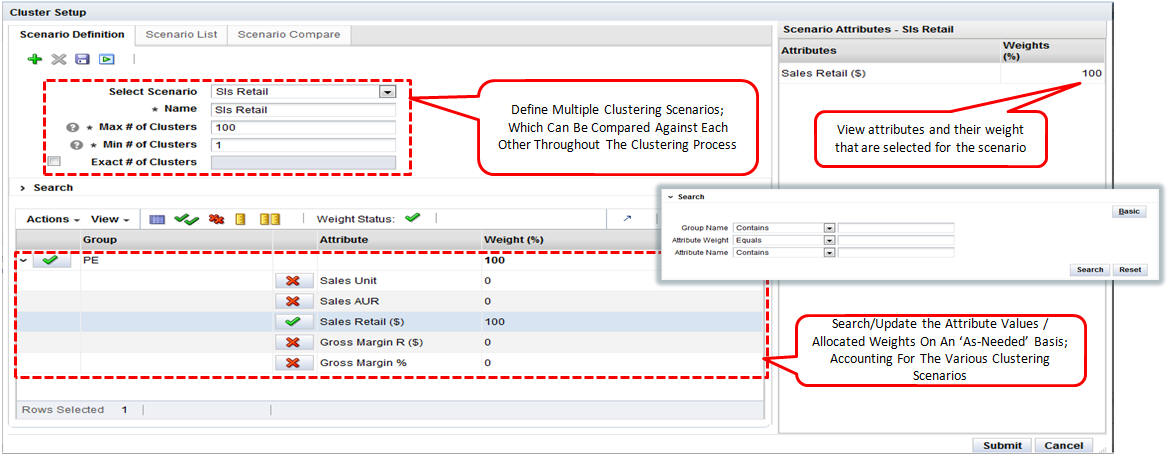Collapse the Search popup panel header
Image resolution: width=1168 pixels, height=464 pixels.
click(x=670, y=197)
